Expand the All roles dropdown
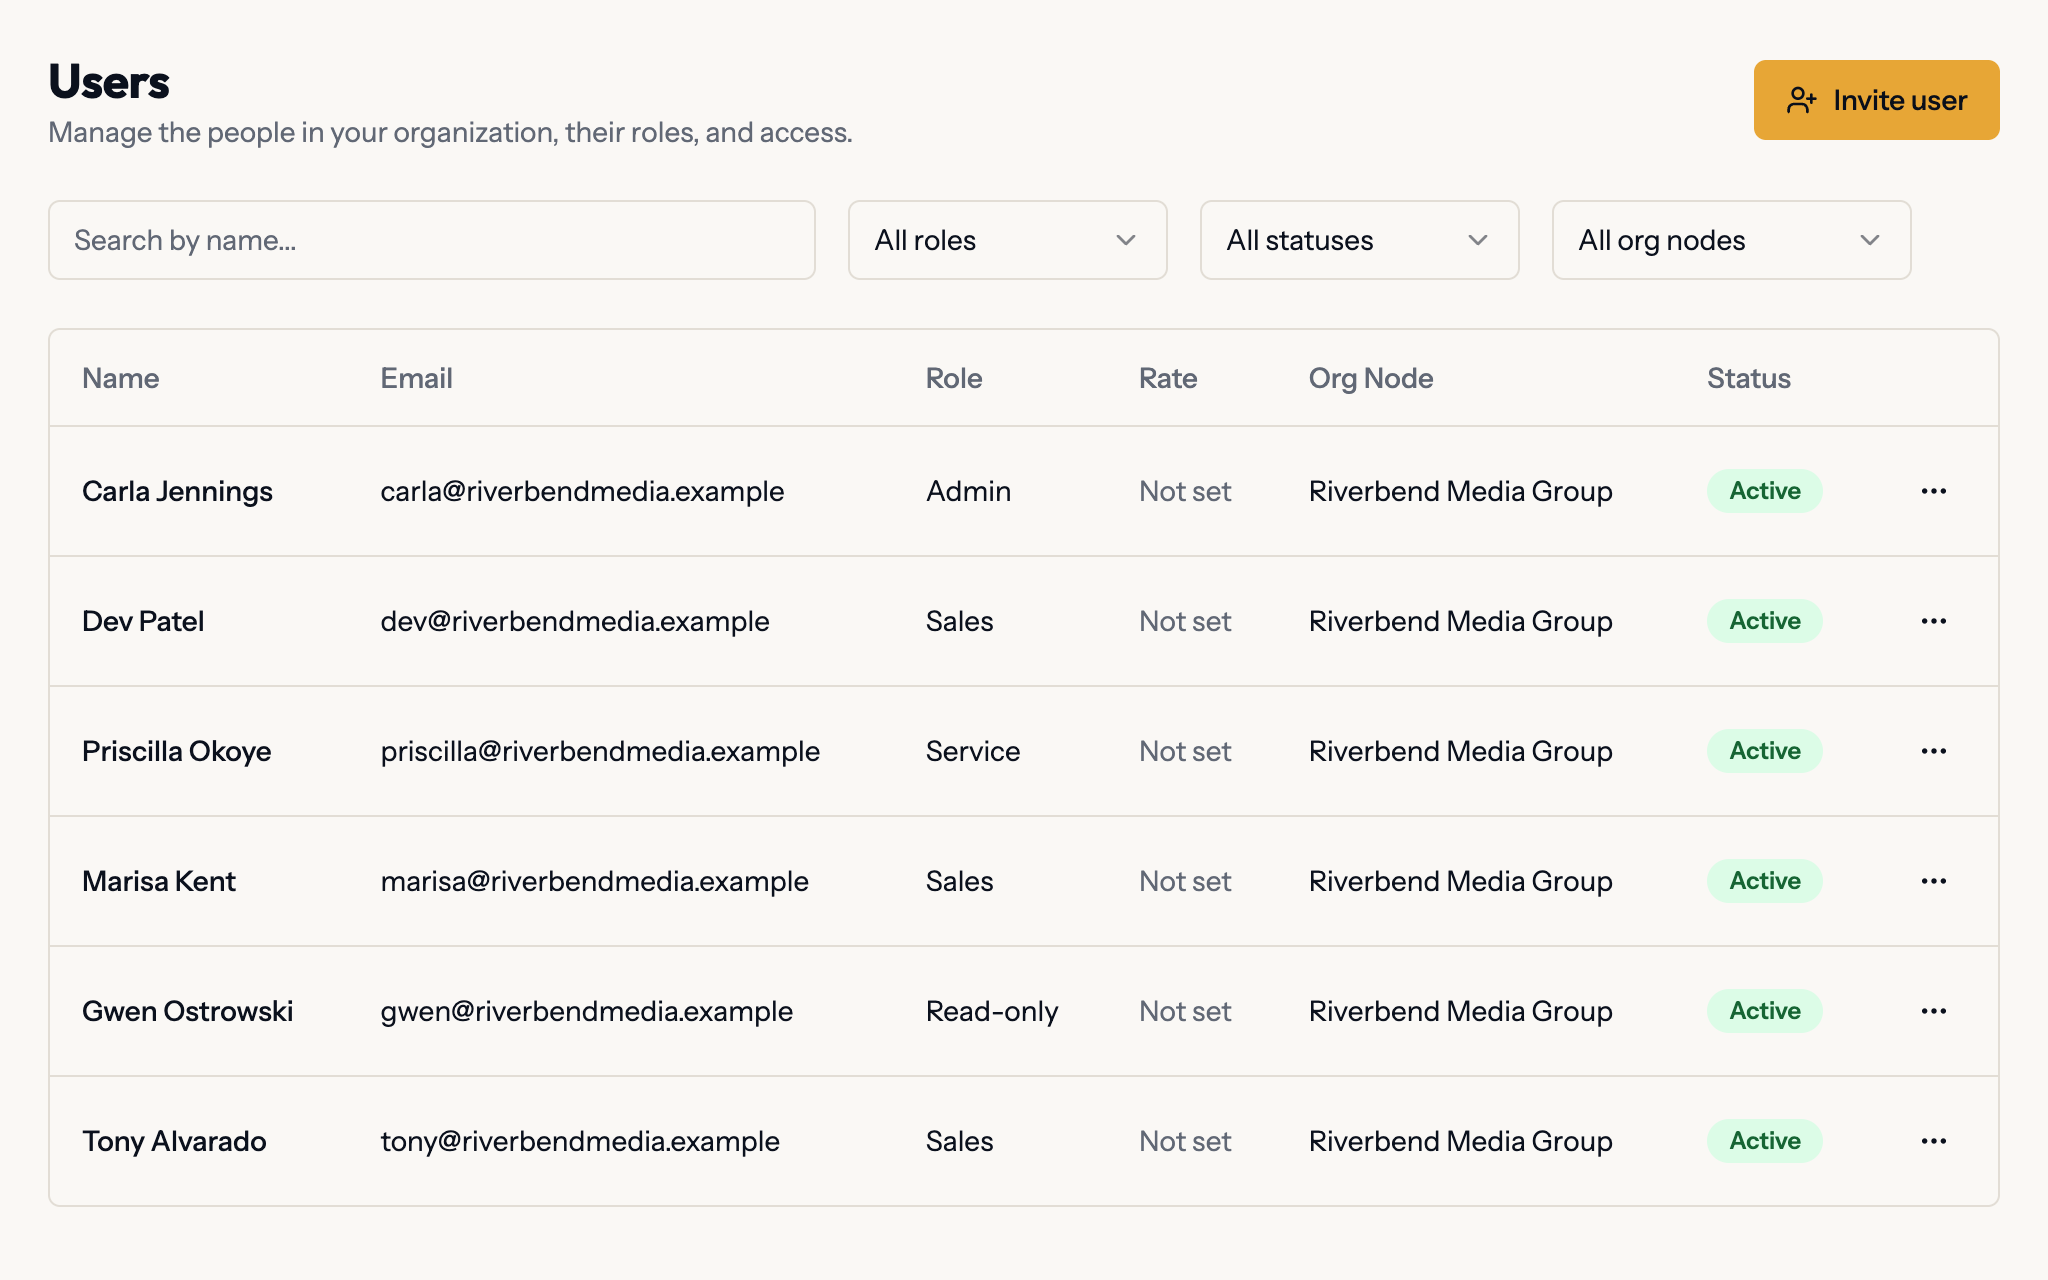The image size is (2048, 1280). click(1007, 240)
